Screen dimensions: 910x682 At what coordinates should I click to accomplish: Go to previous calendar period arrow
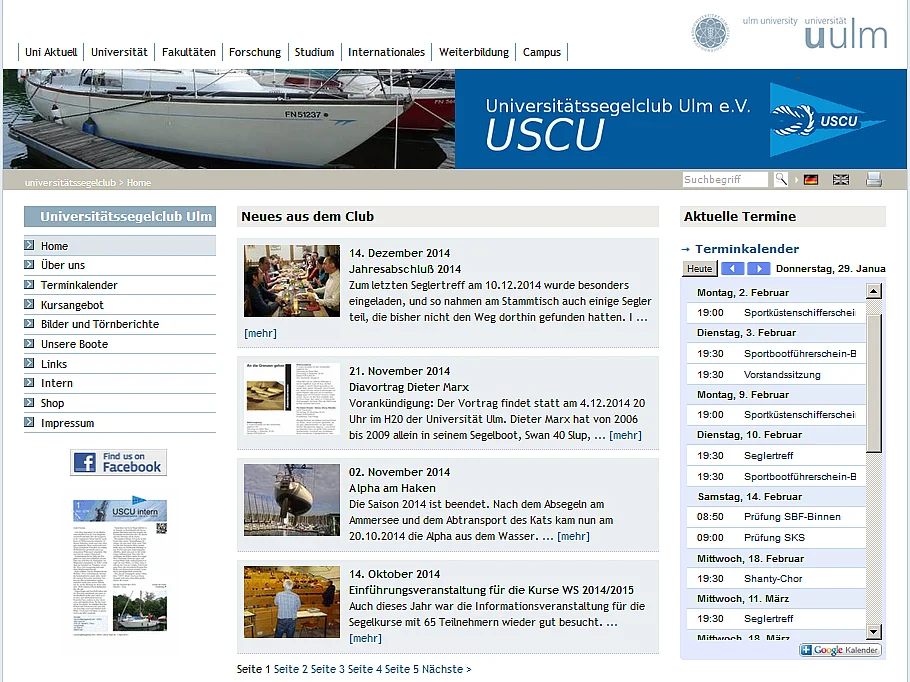[x=732, y=268]
